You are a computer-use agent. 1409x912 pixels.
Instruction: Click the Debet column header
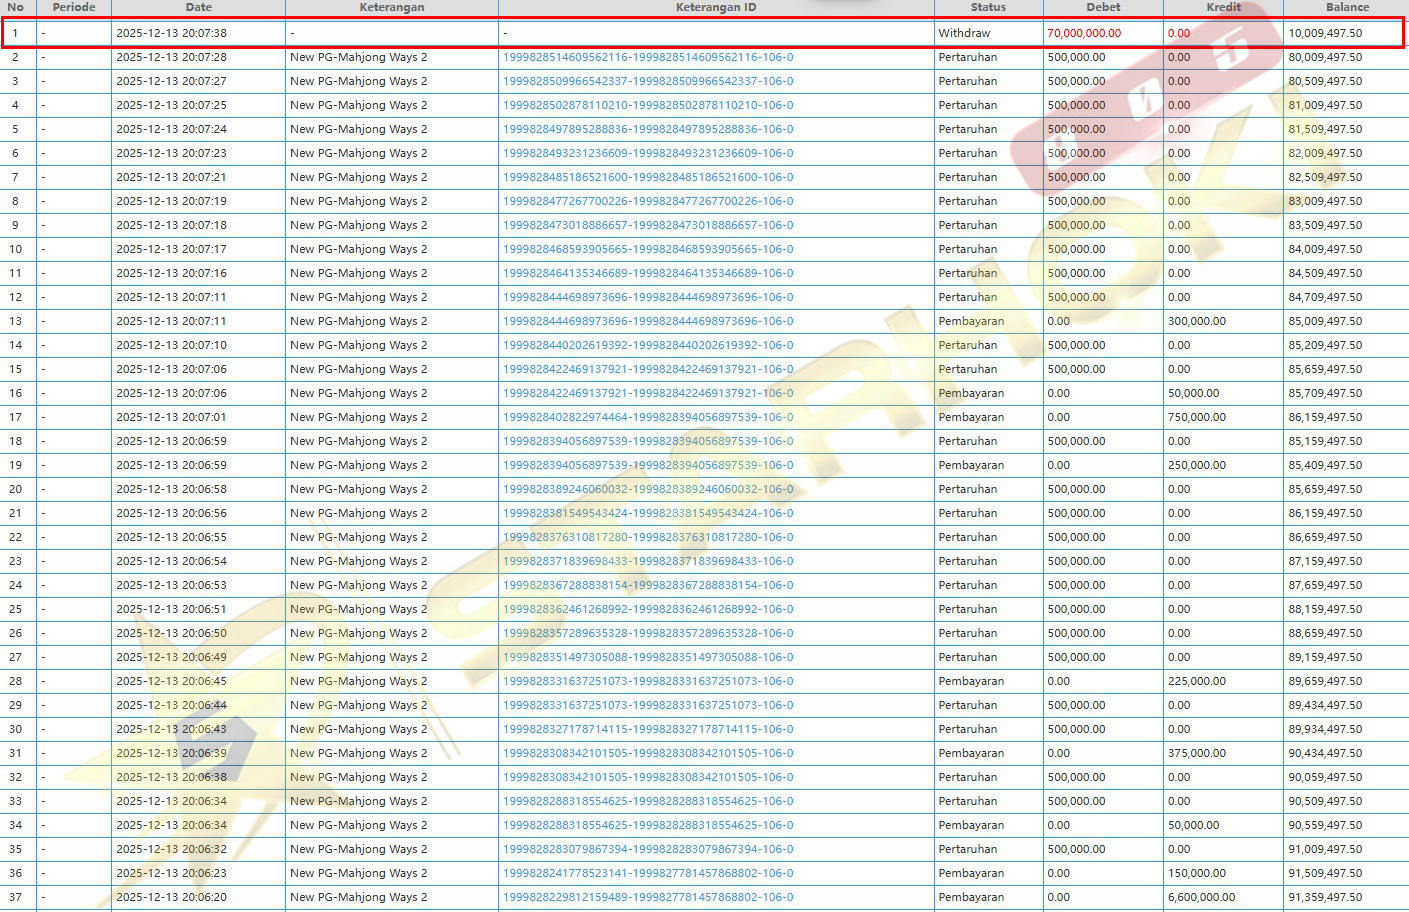(1103, 7)
